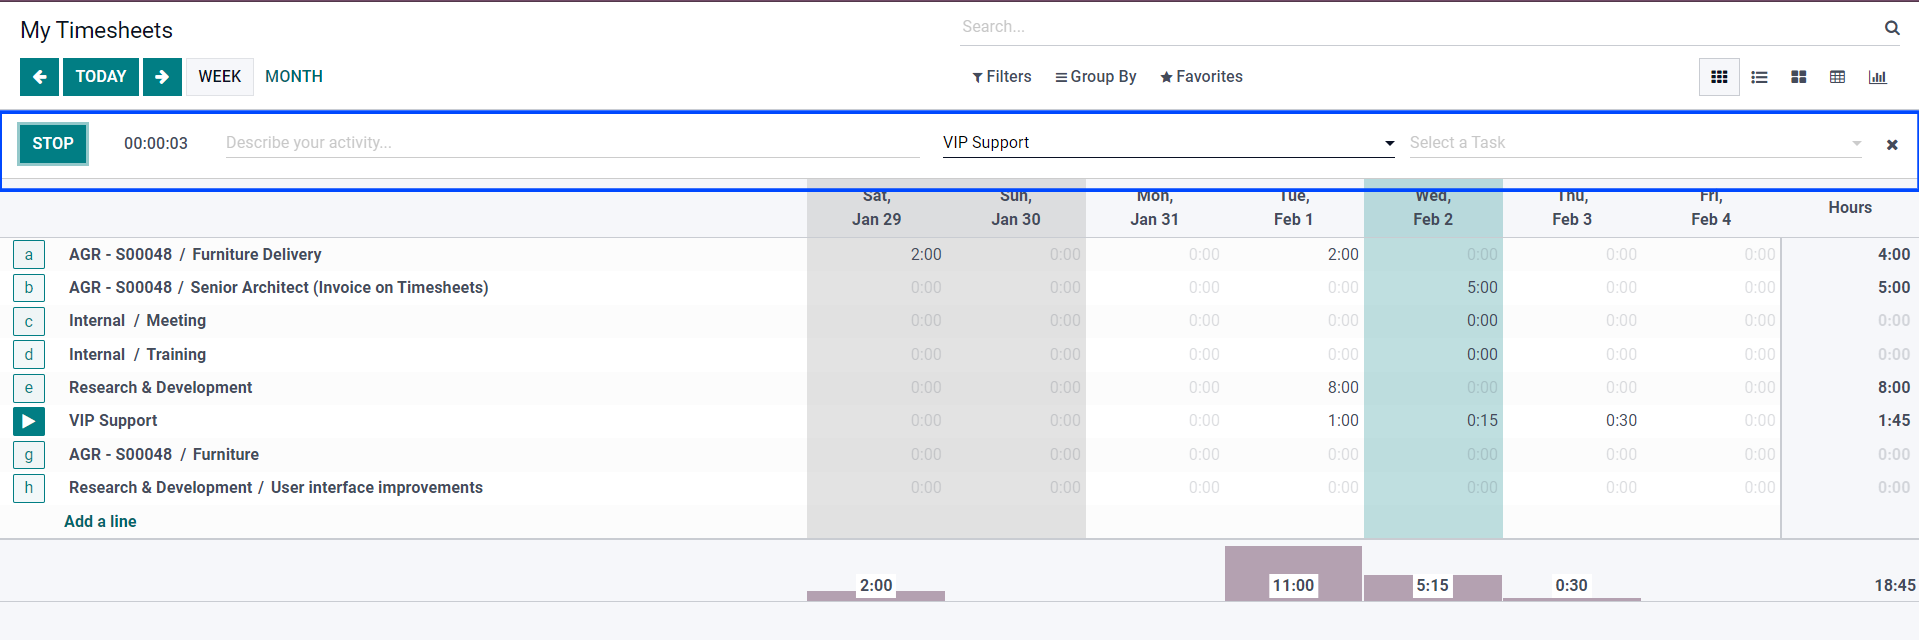Select the grid view icon

click(x=1719, y=76)
